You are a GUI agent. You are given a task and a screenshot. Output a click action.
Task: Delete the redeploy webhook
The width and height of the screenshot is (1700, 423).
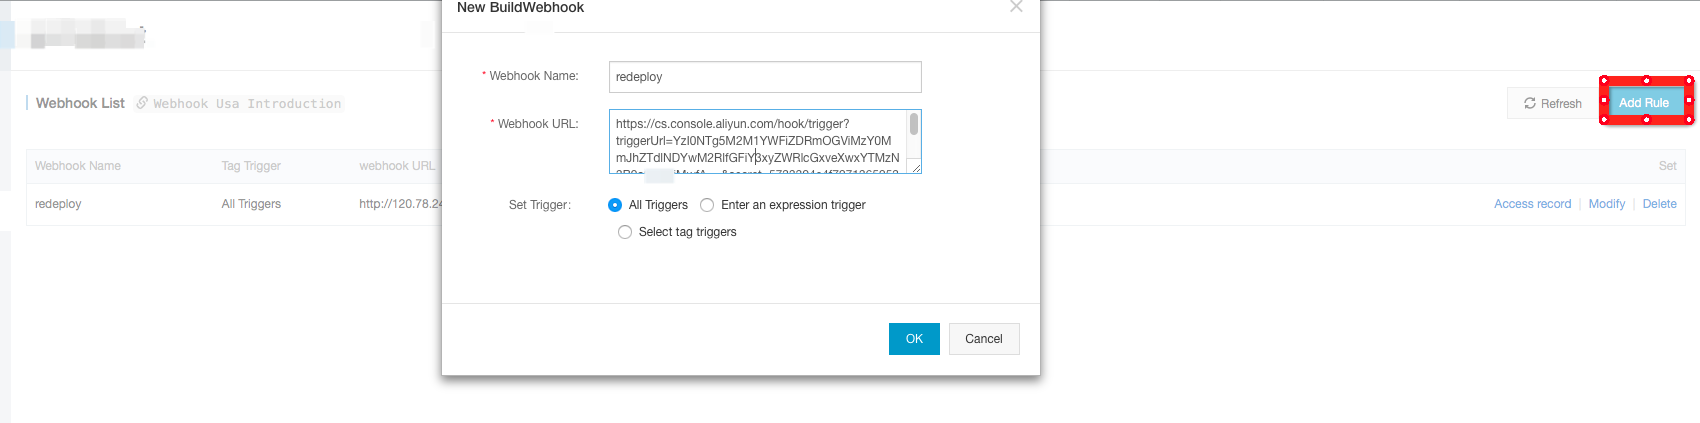[x=1659, y=204]
